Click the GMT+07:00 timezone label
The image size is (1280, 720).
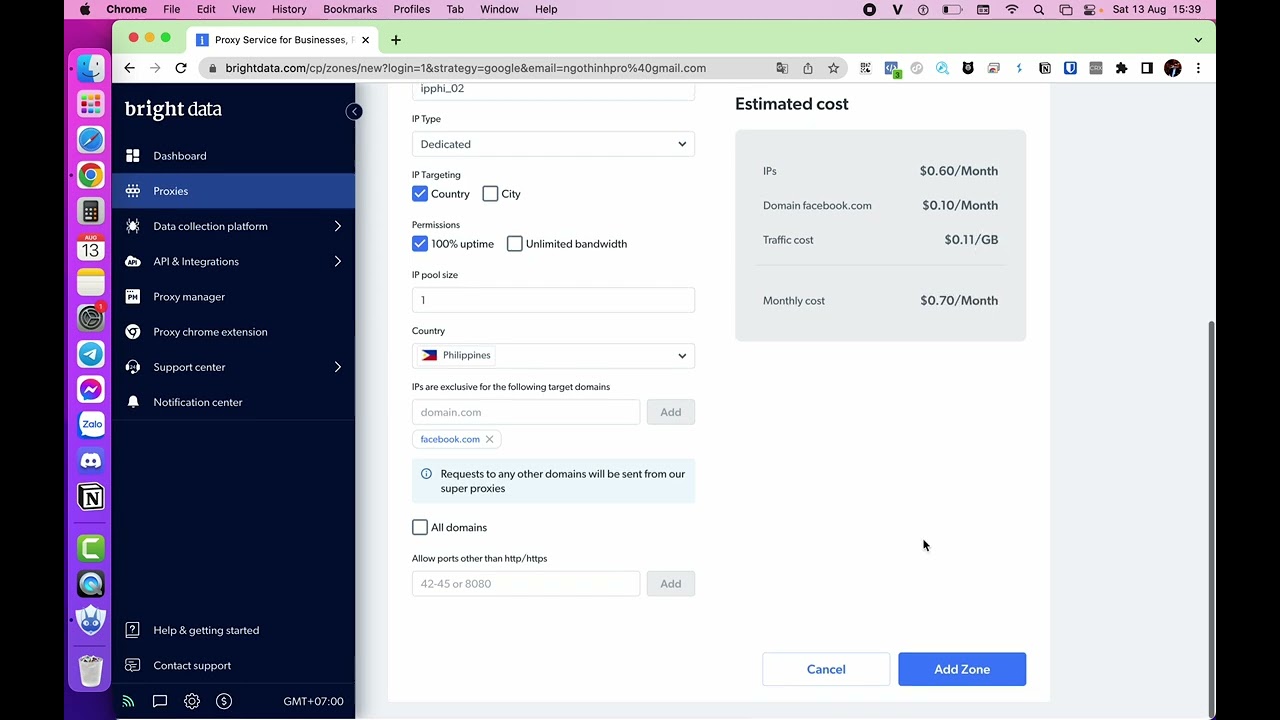[x=313, y=701]
